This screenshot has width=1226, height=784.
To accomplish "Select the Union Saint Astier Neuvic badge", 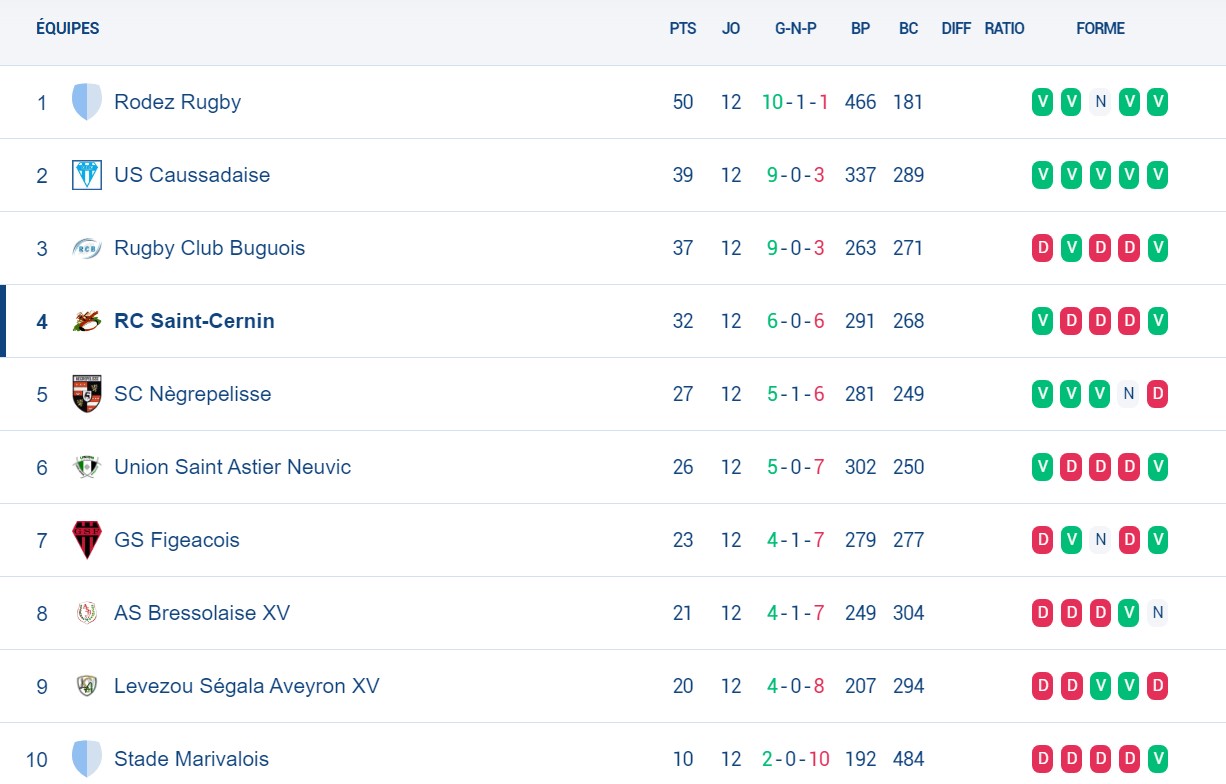I will coord(87,466).
